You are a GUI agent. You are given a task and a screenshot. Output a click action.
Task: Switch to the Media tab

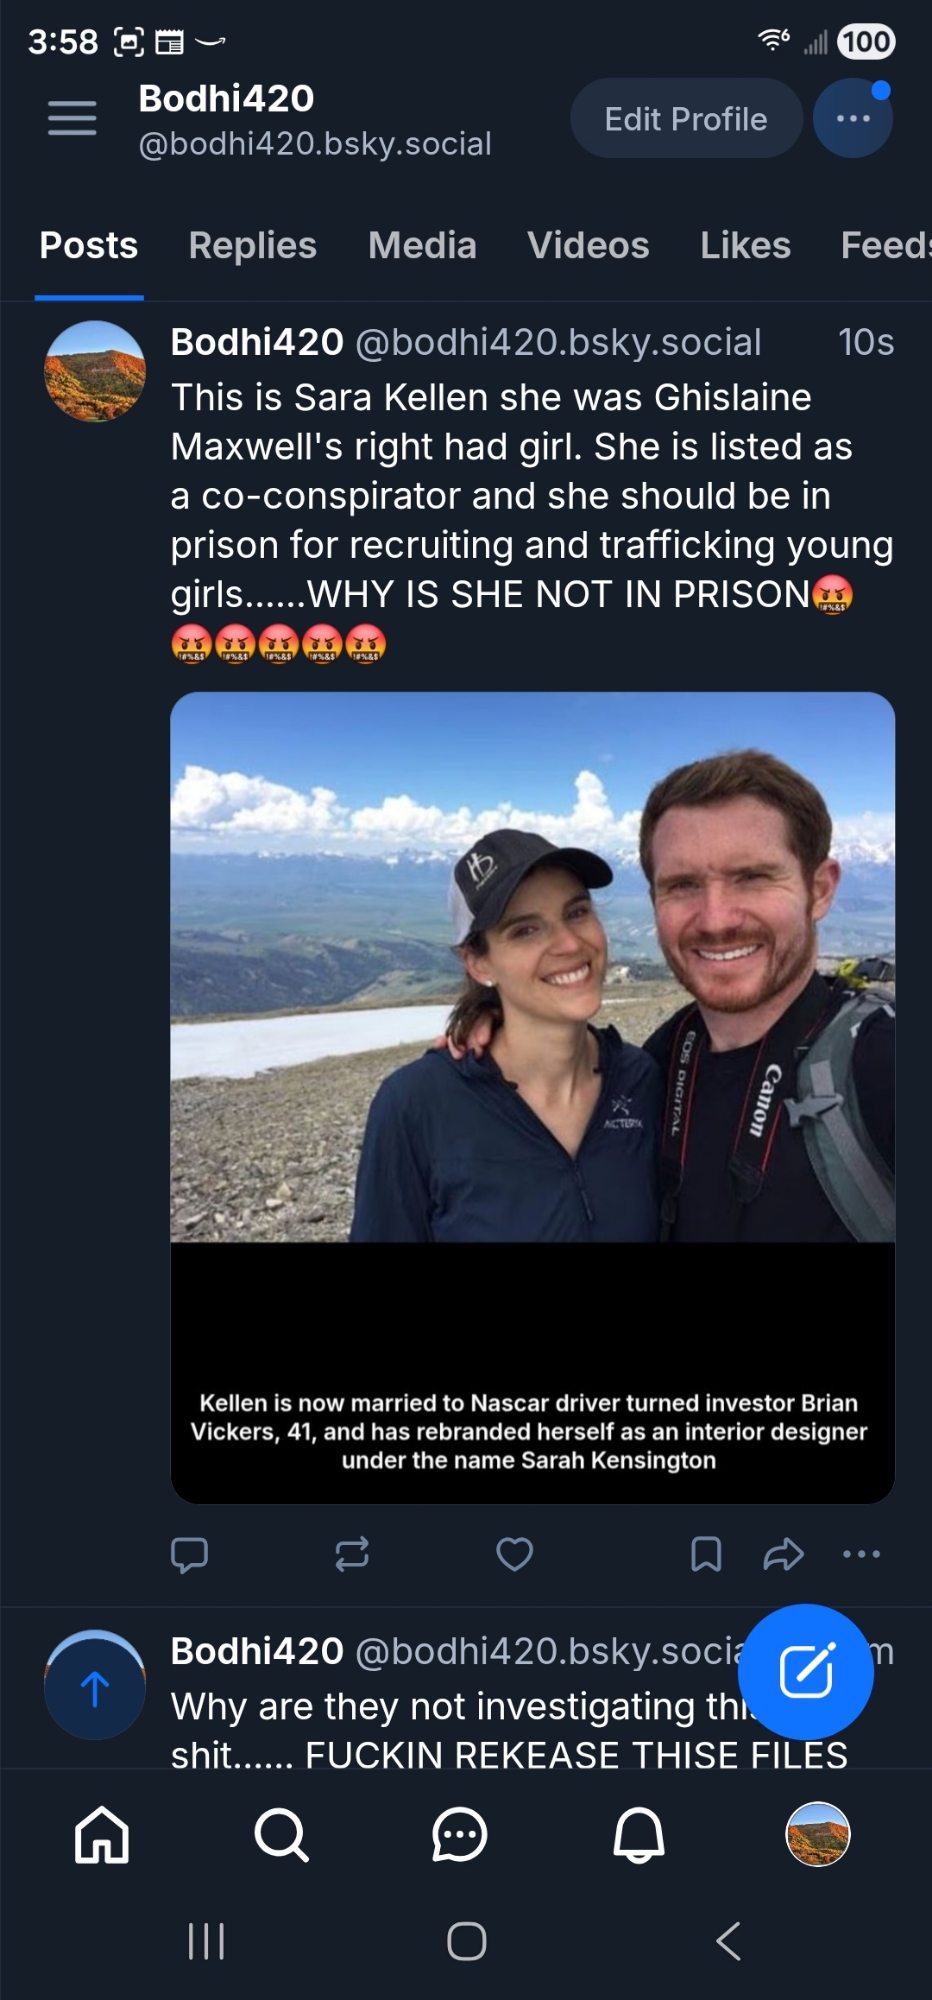422,246
